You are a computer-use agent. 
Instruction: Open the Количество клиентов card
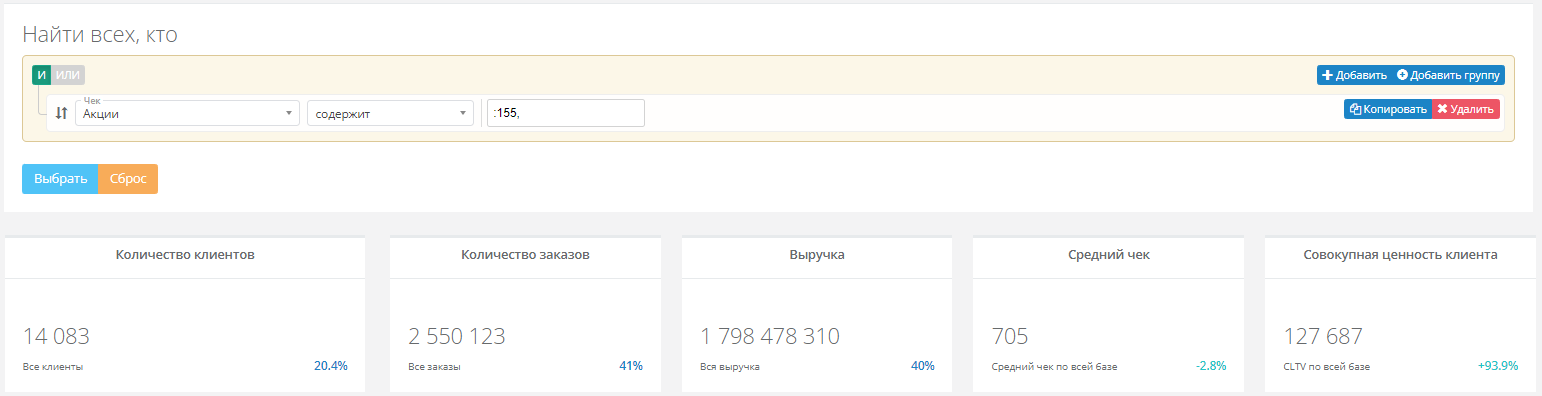click(185, 314)
